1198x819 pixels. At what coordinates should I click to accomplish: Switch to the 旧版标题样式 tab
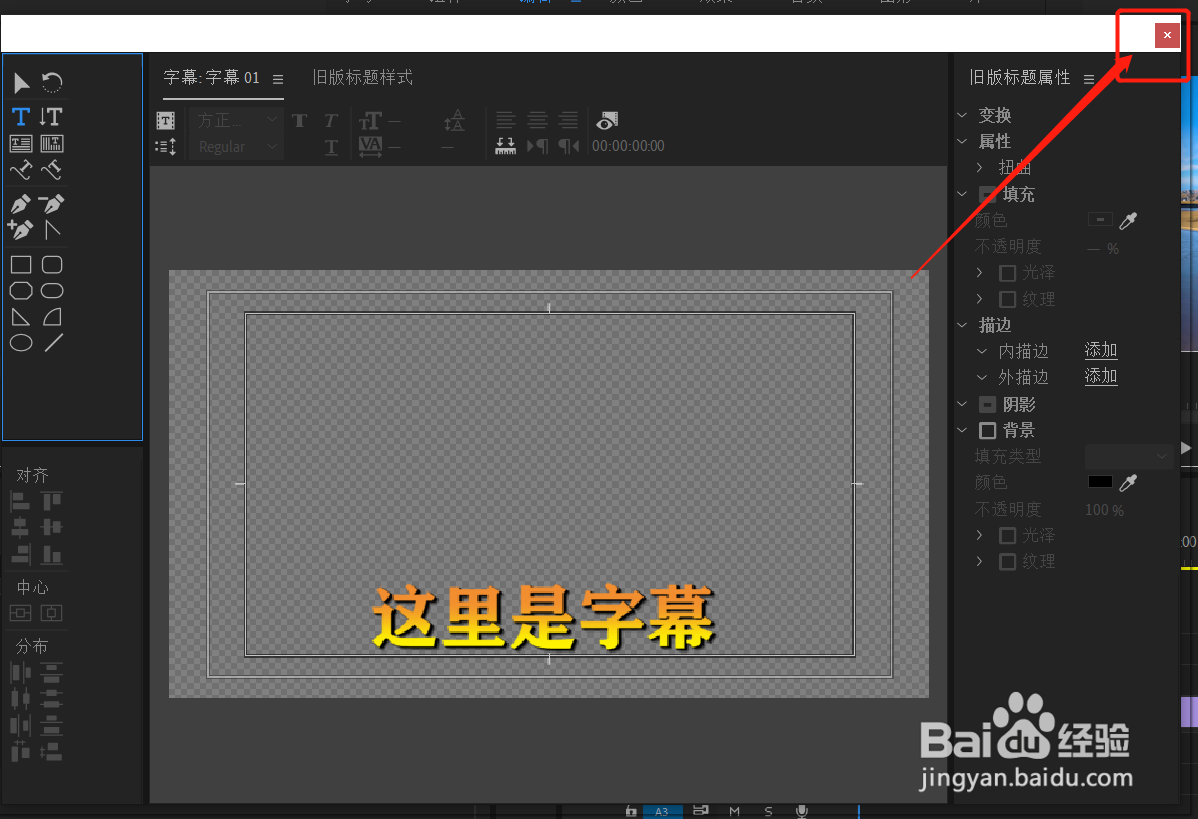pyautogui.click(x=363, y=78)
